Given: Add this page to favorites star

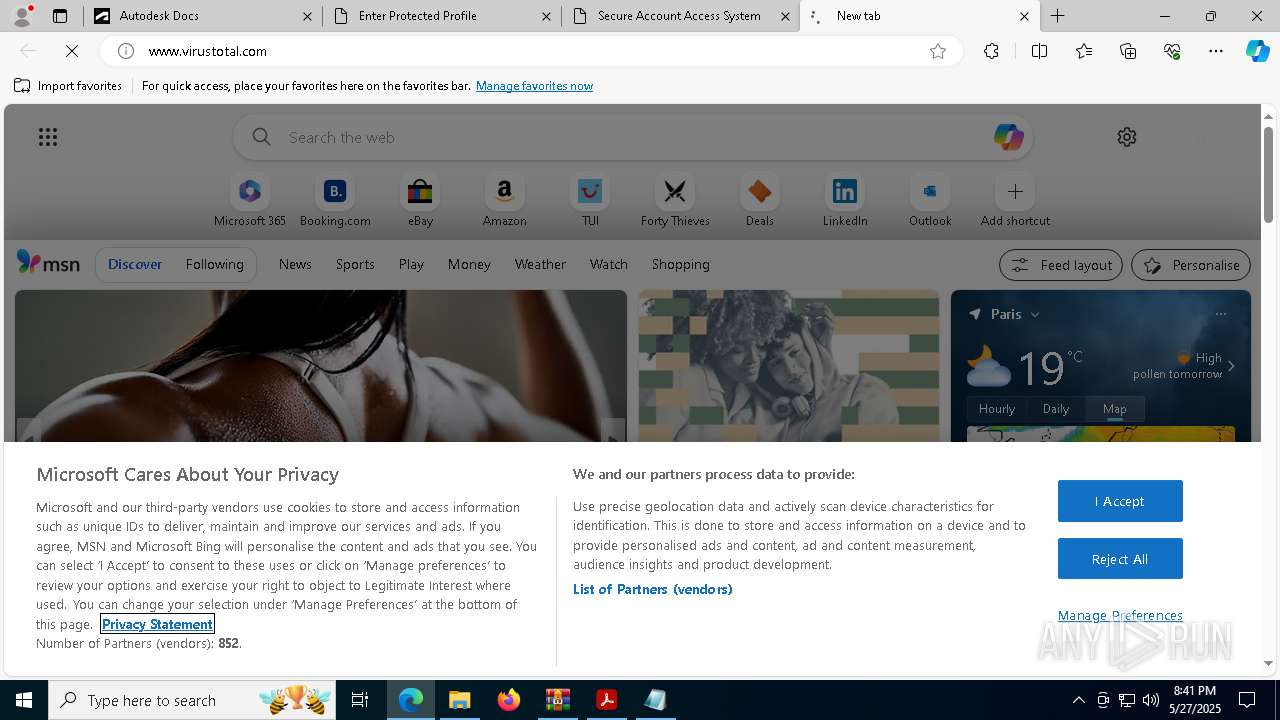Looking at the screenshot, I should [938, 51].
